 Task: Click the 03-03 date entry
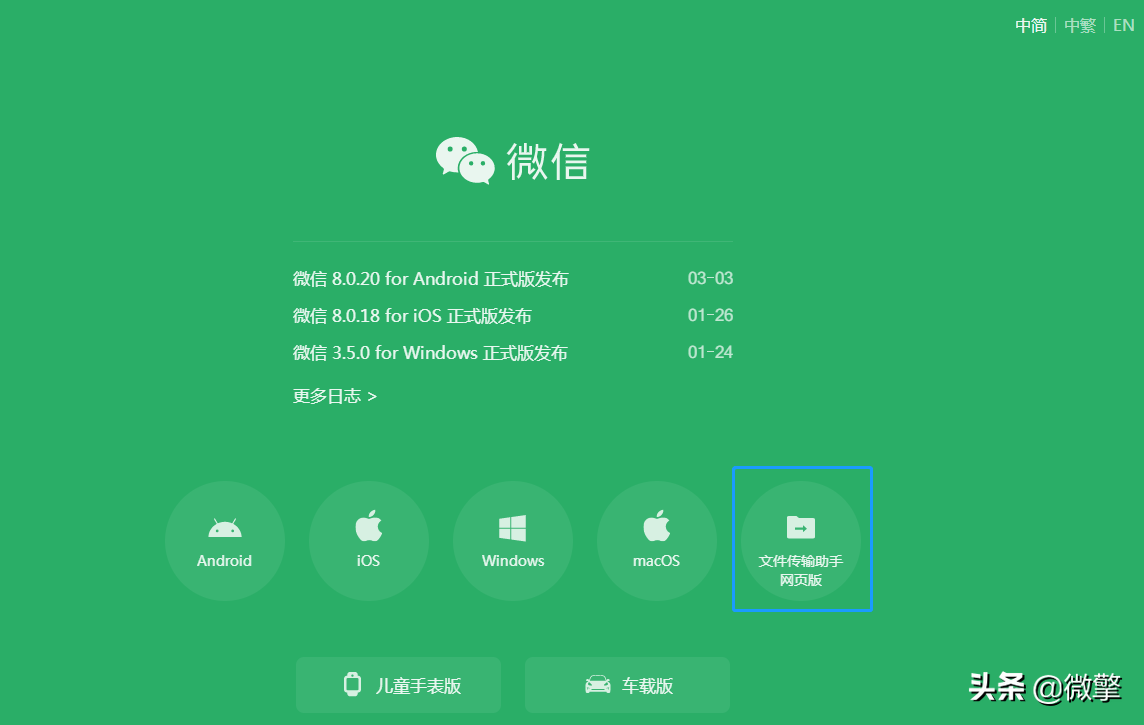(710, 279)
